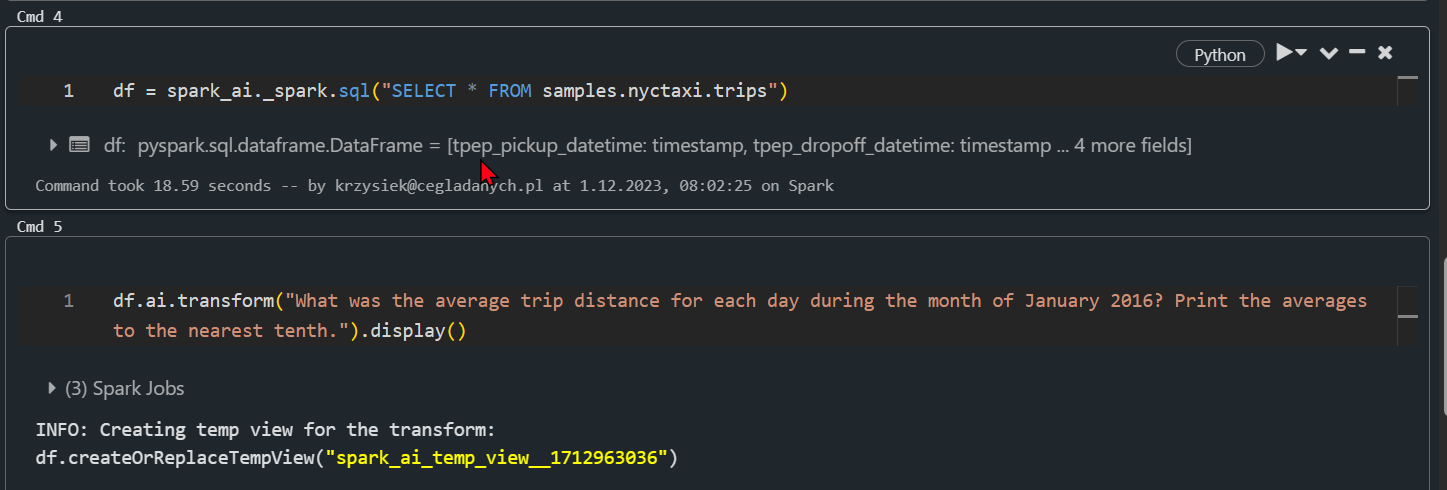
Task: Expand the df DataFrame schema triangle
Action: click(x=53, y=145)
